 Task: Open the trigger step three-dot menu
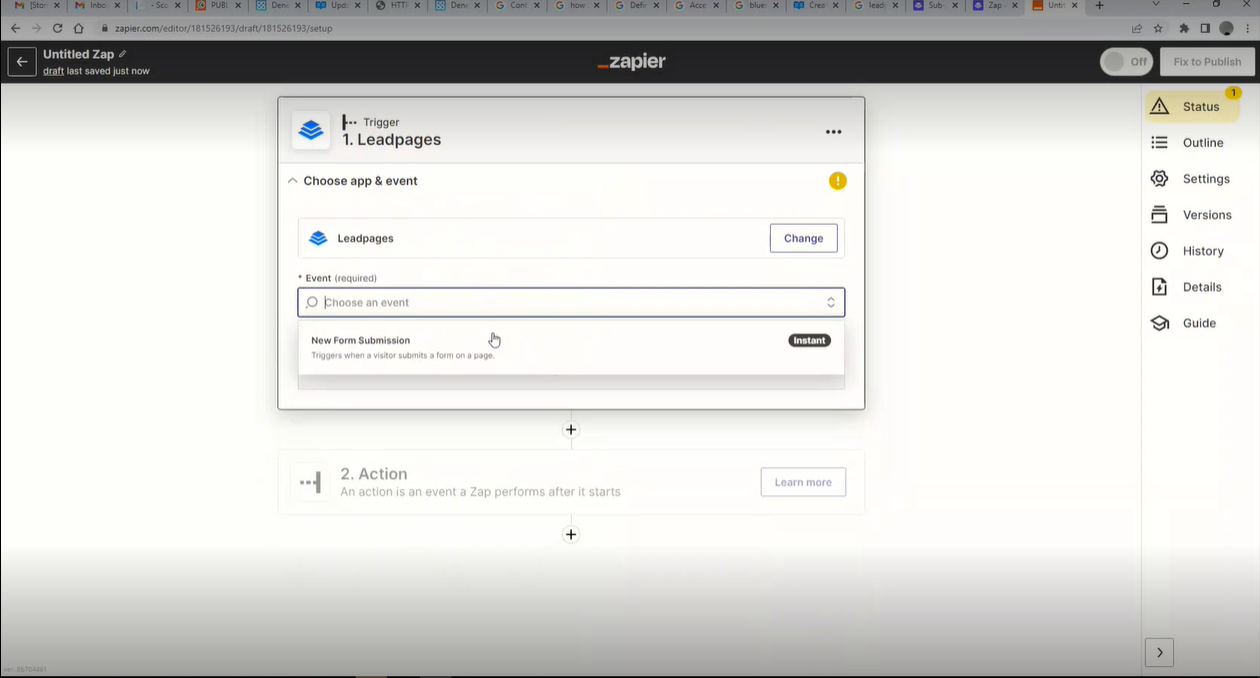[x=833, y=132]
